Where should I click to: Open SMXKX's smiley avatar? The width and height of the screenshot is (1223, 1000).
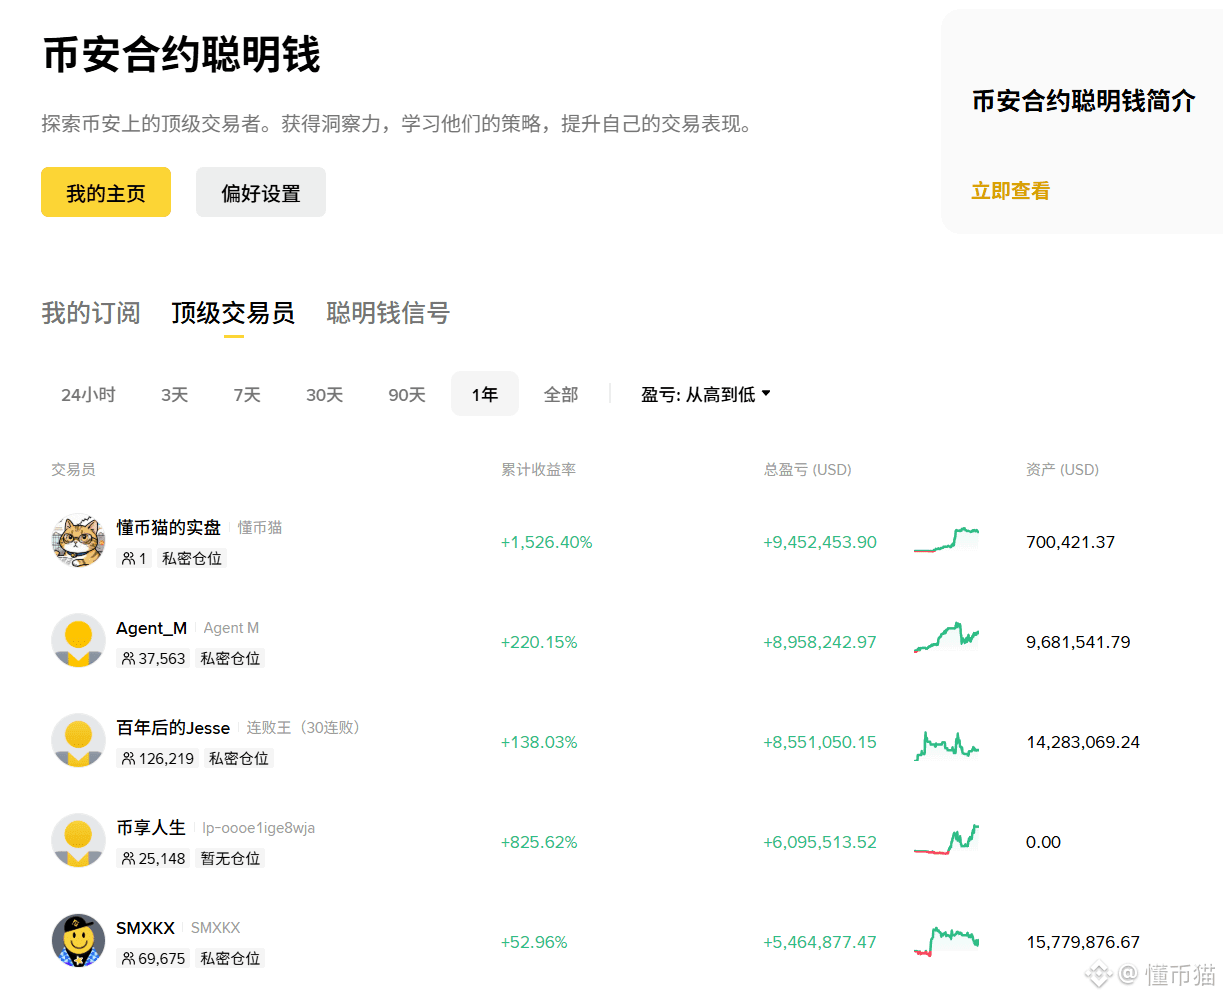78,941
